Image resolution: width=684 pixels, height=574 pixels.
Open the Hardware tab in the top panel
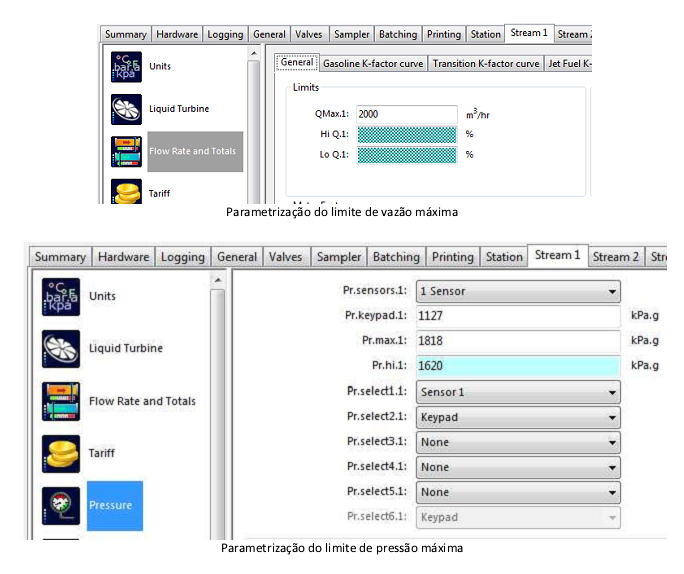177,34
